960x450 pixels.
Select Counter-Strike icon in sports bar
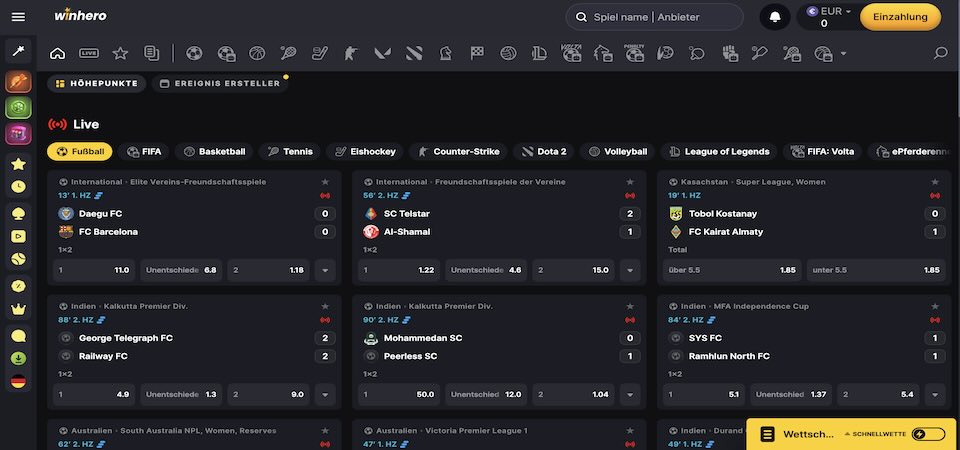[351, 53]
